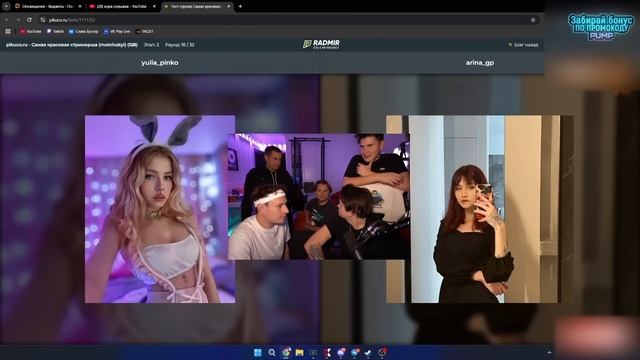This screenshot has height=360, width=640.
Task: Open the Windows Start menu
Action: pos(258,352)
